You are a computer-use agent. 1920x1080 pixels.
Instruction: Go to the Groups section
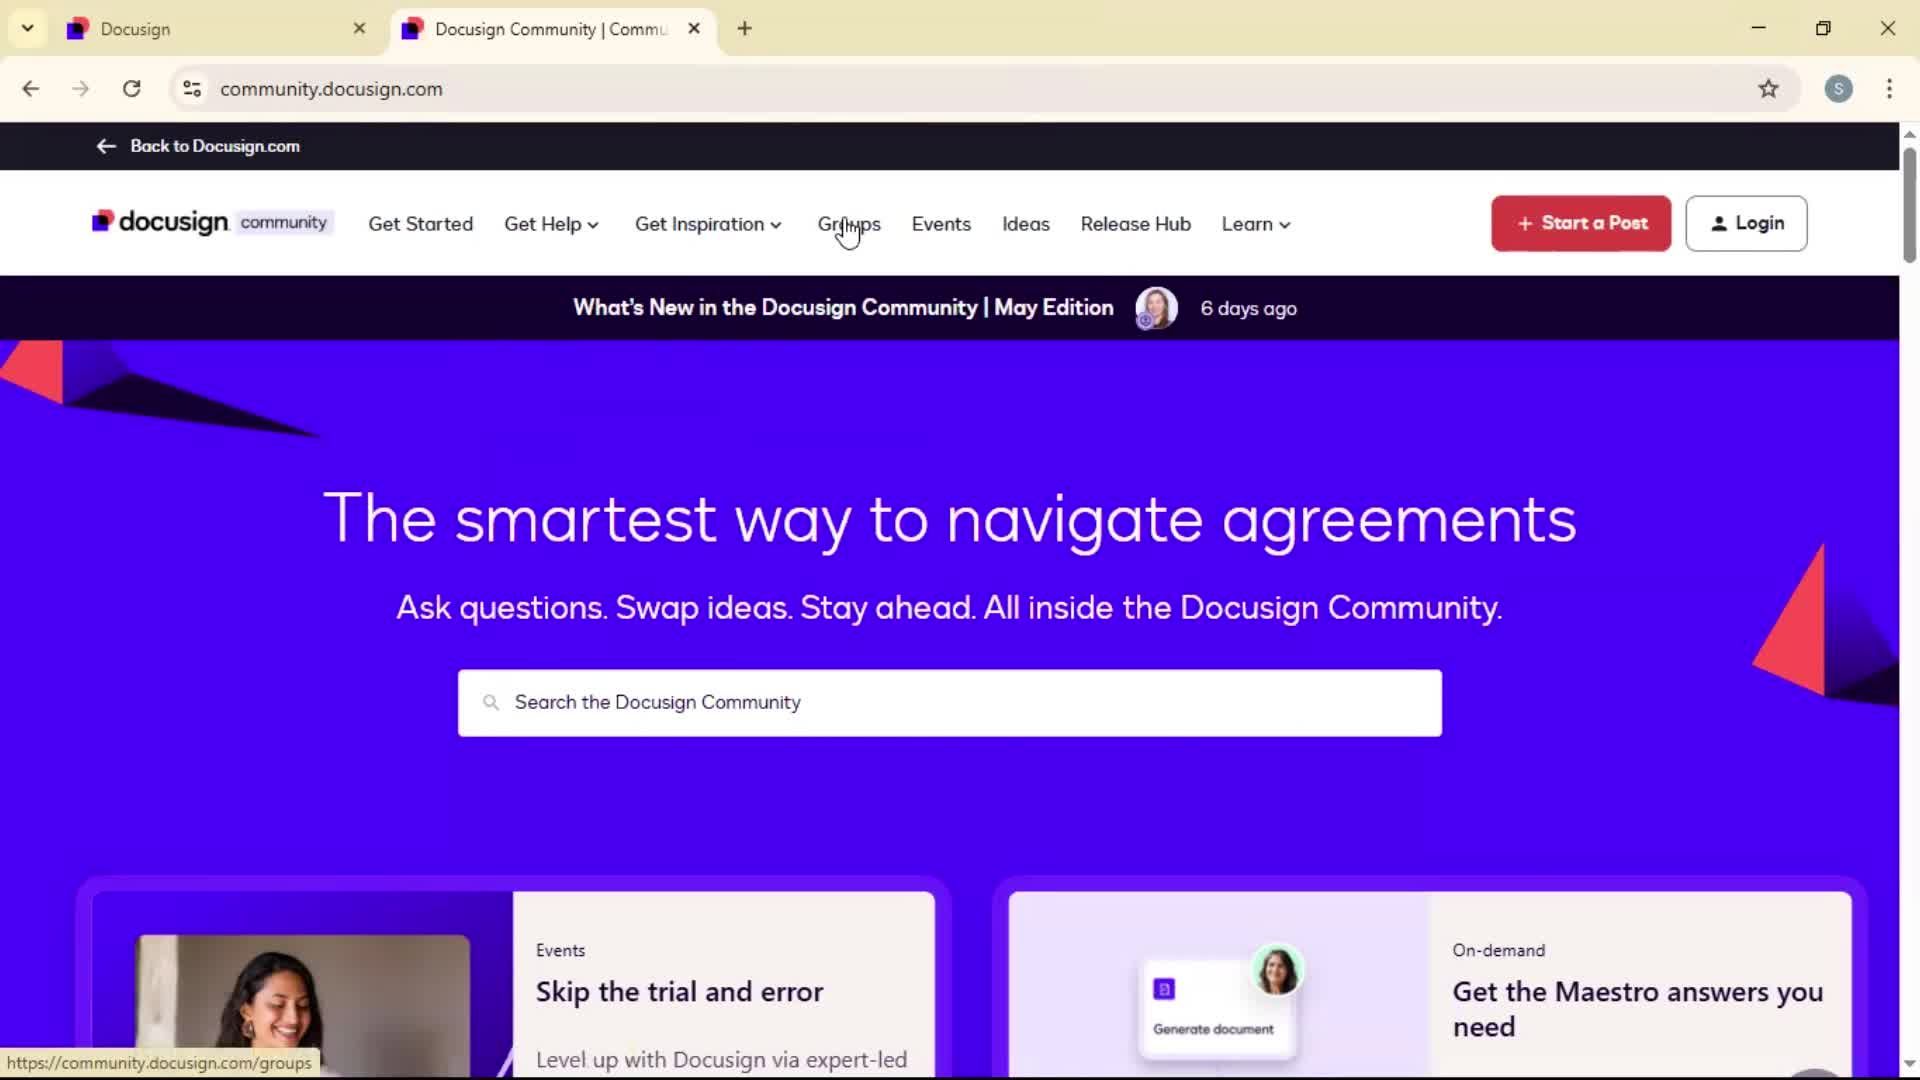pyautogui.click(x=849, y=224)
